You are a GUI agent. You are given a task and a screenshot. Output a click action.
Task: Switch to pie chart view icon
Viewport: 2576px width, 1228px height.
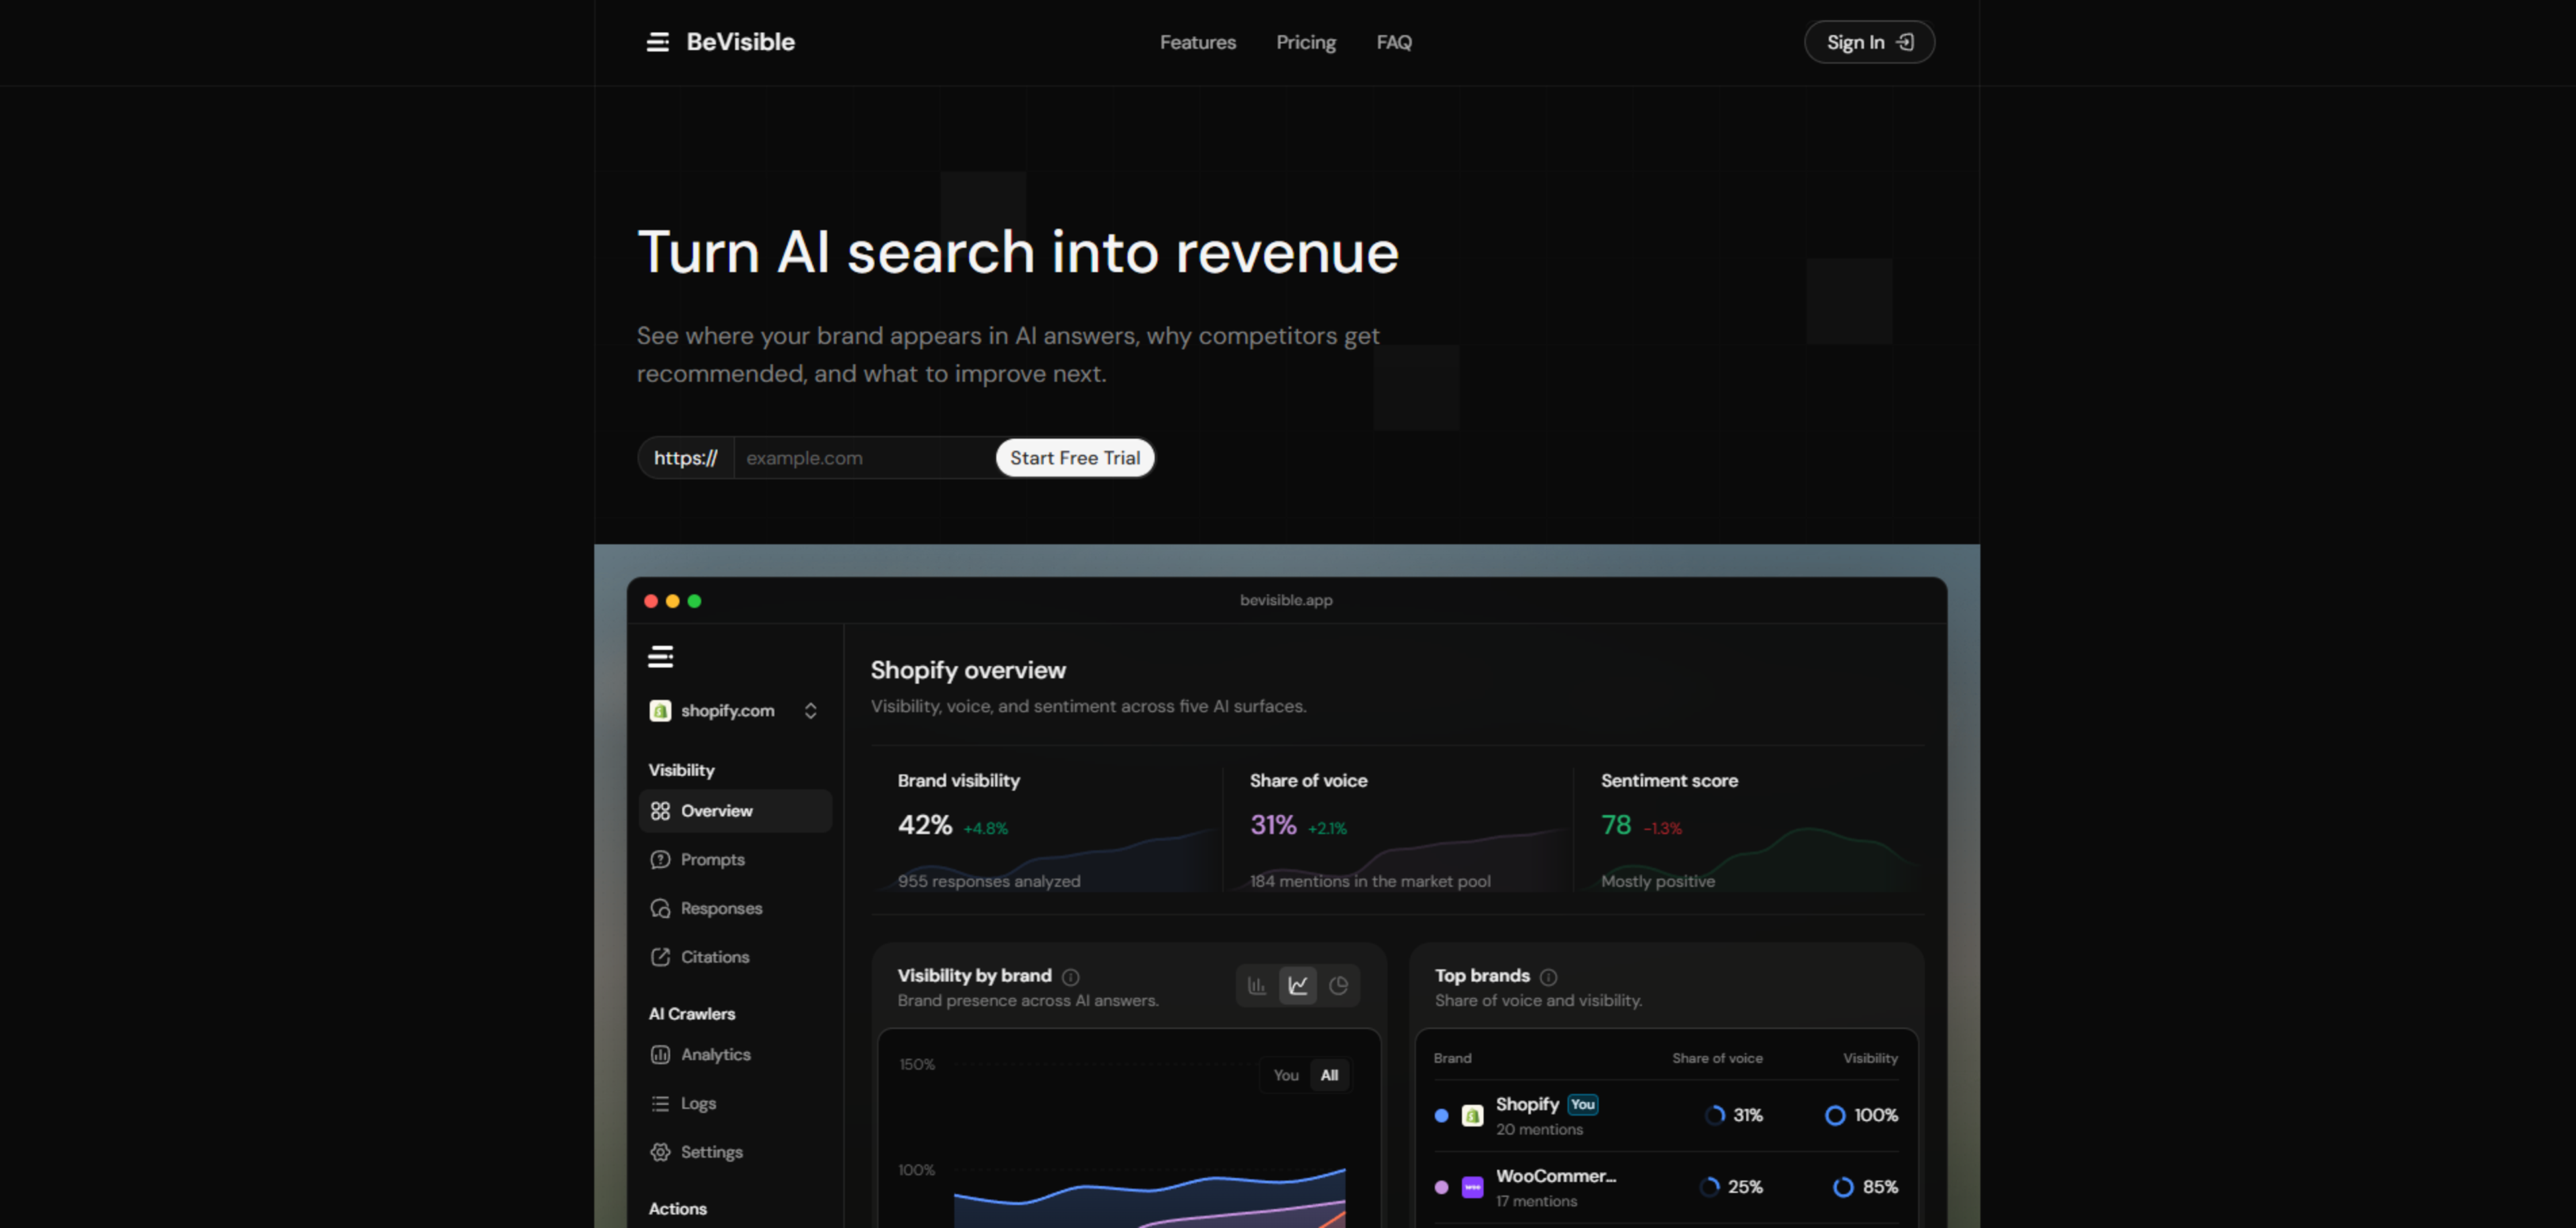1338,986
